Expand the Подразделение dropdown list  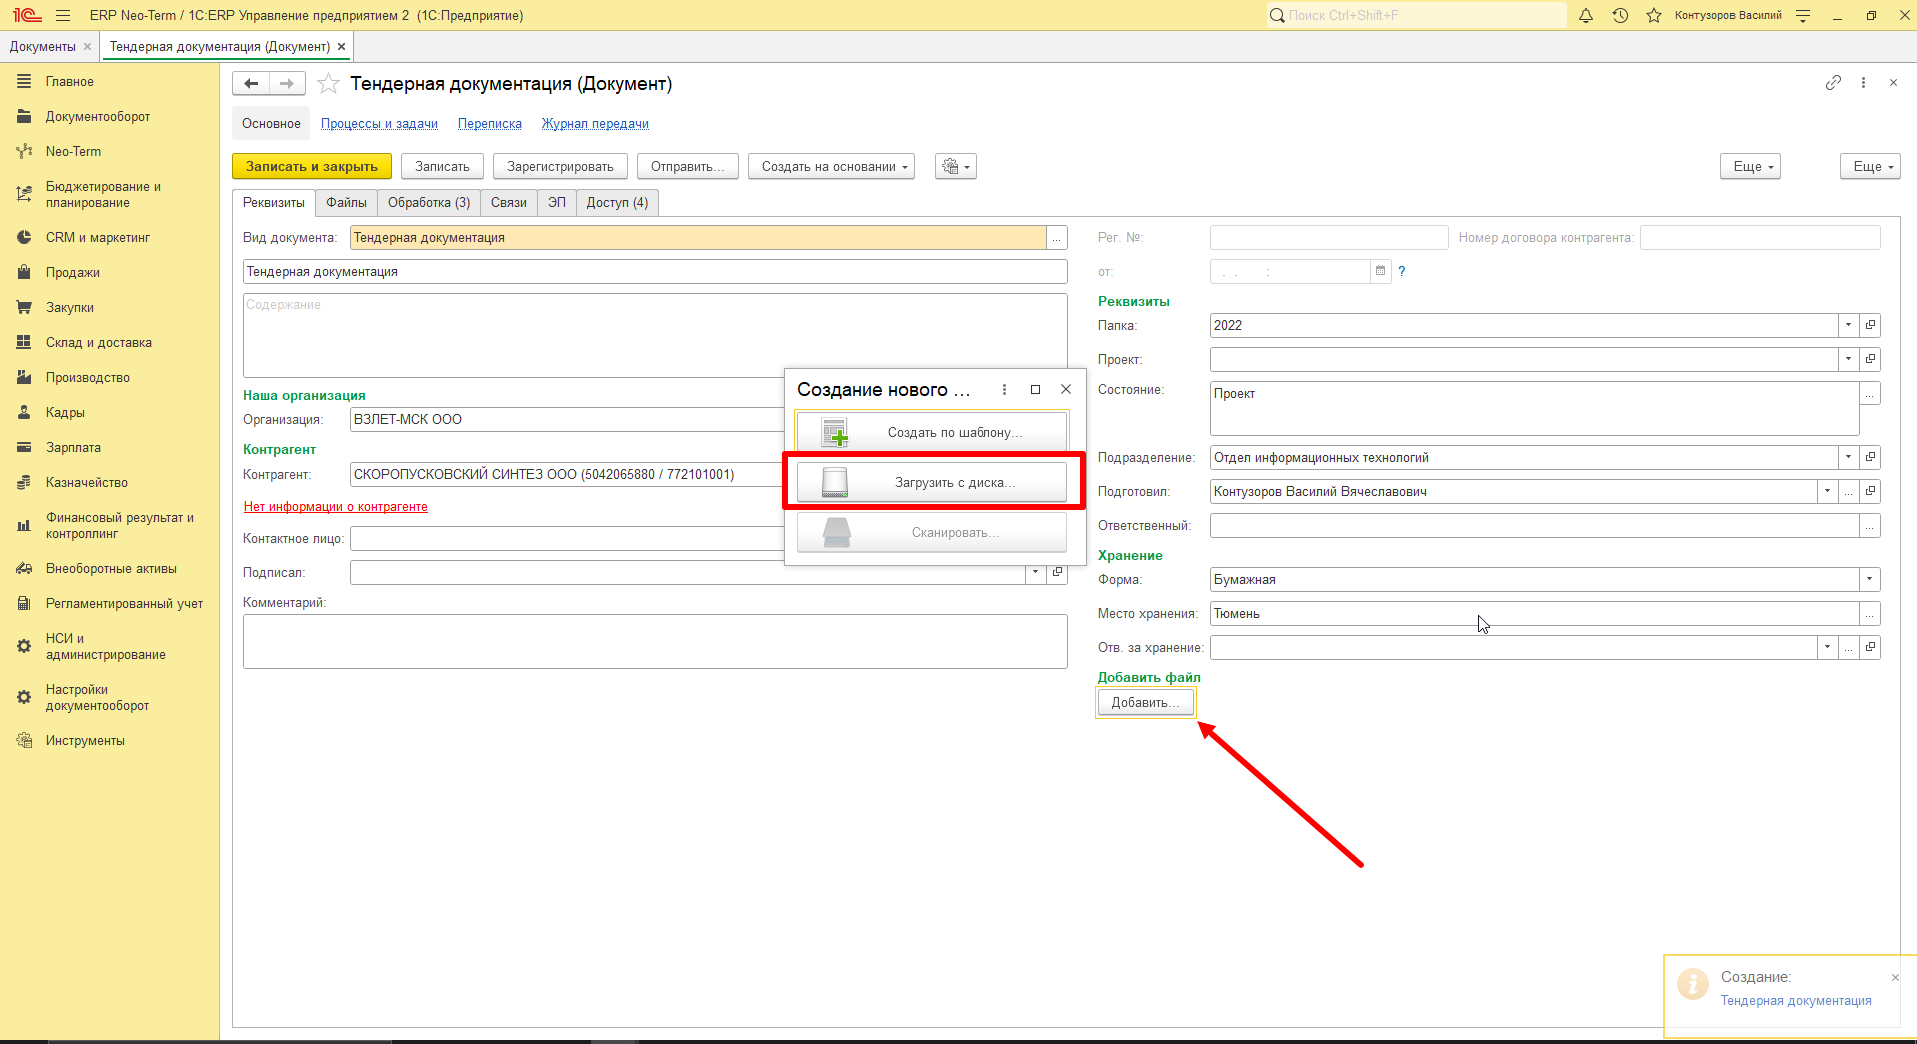coord(1848,457)
